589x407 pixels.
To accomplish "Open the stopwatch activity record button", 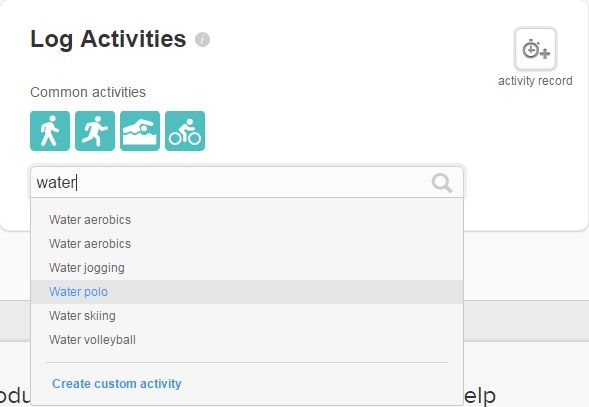I will coord(535,49).
